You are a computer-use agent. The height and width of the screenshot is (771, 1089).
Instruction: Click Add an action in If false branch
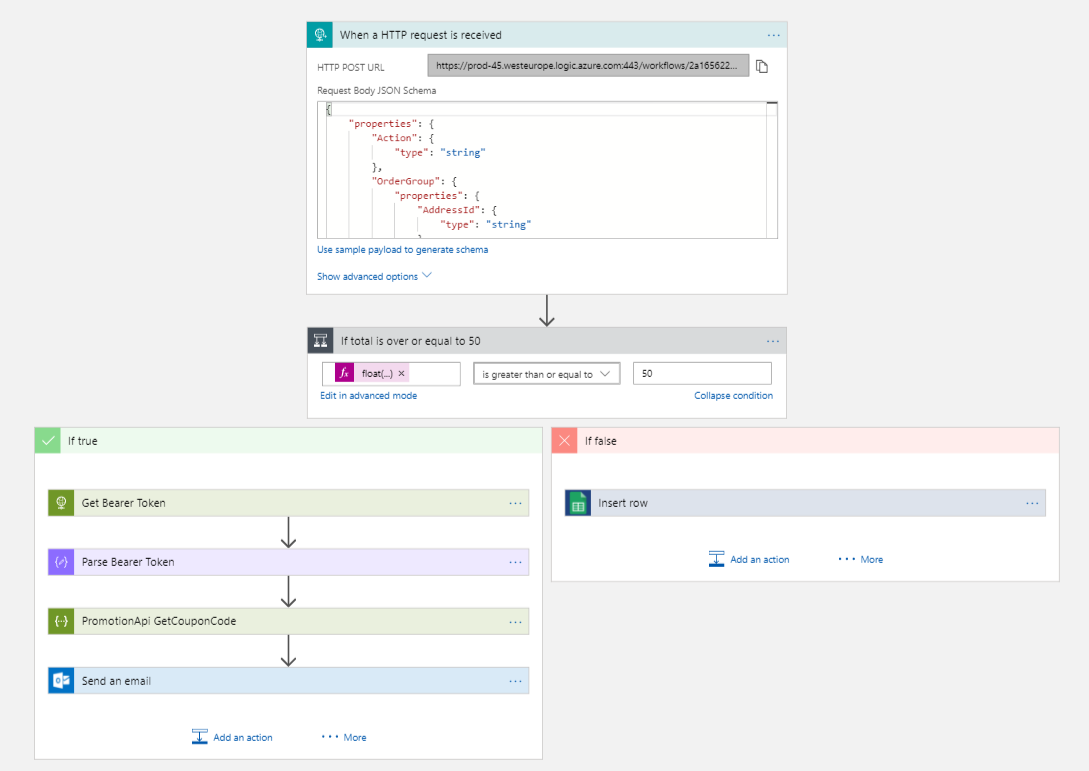coord(749,559)
